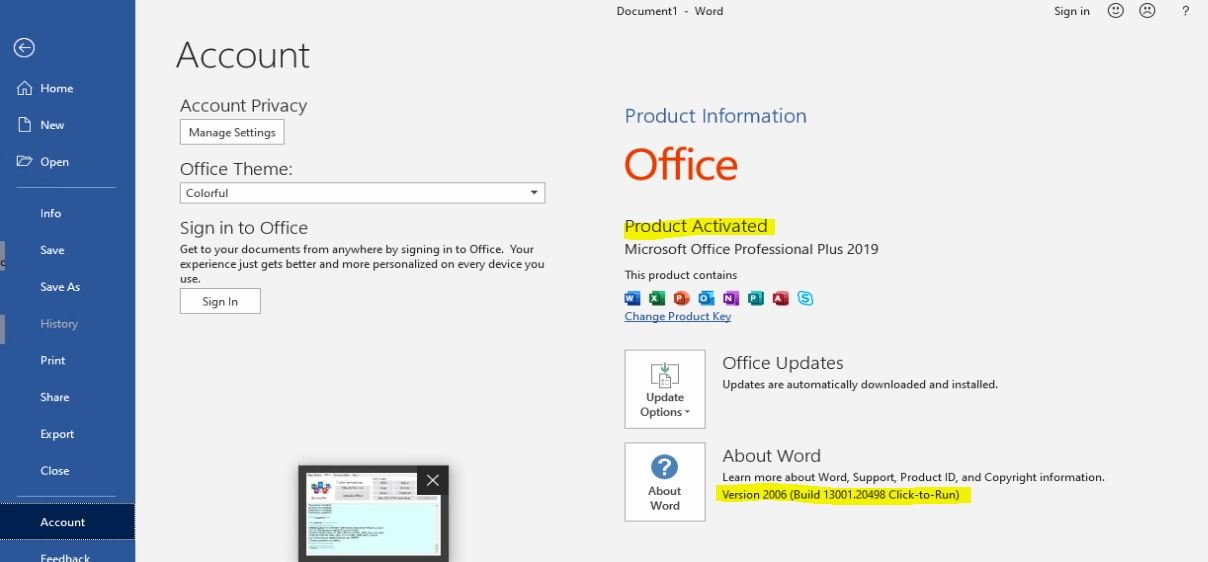1208x562 pixels.
Task: Click the Office Updates heading
Action: 783,363
